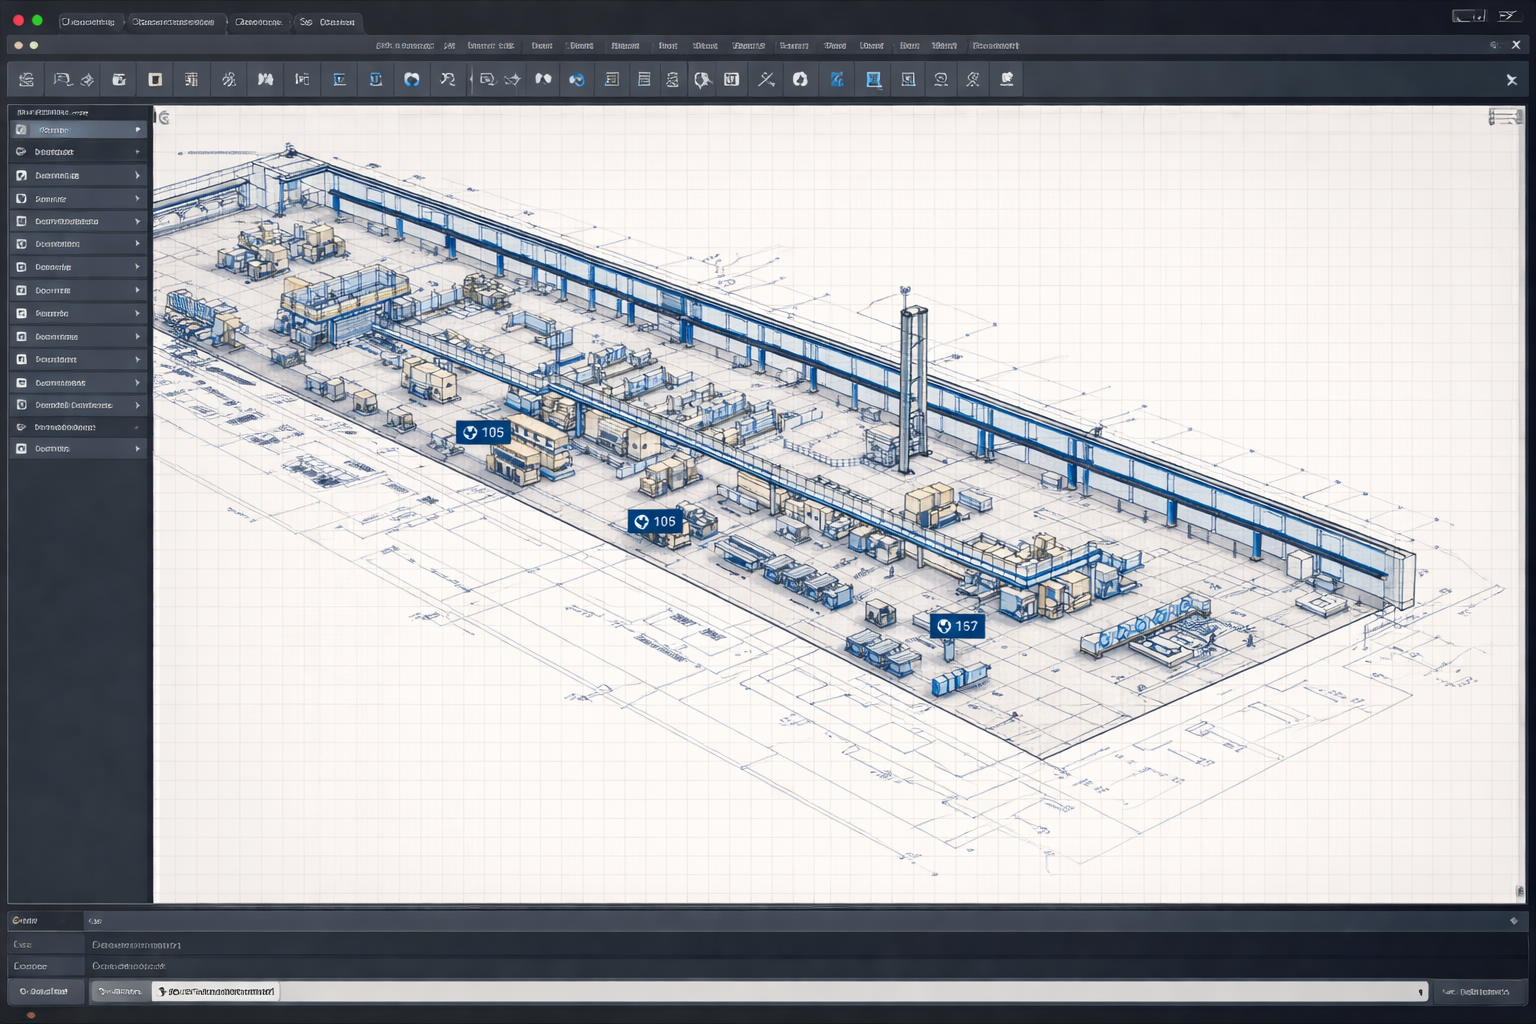The image size is (1536, 1024).
Task: Click the button right of the command field
Action: [x=1482, y=992]
